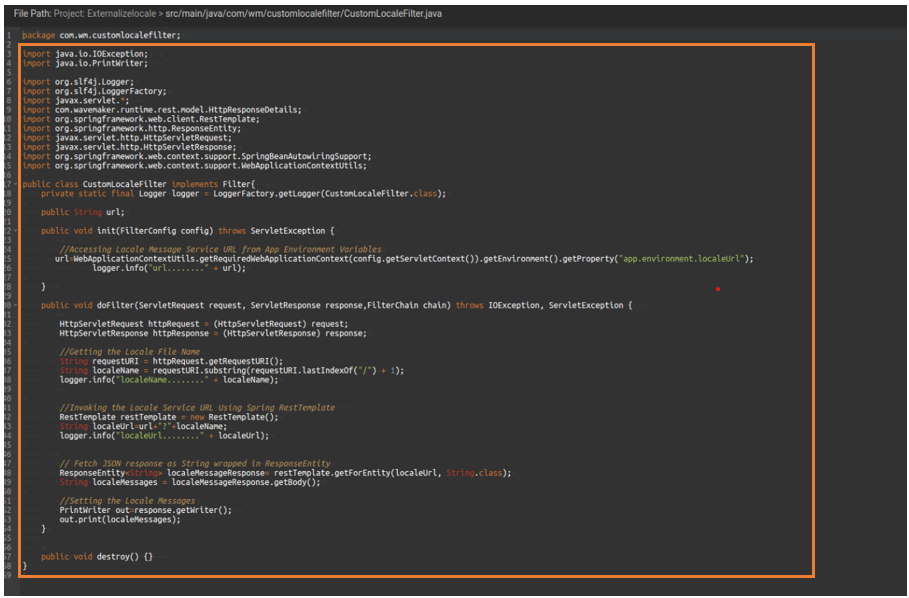Place cursor on the public String url declaration
The width and height of the screenshot is (909, 598).
(83, 212)
